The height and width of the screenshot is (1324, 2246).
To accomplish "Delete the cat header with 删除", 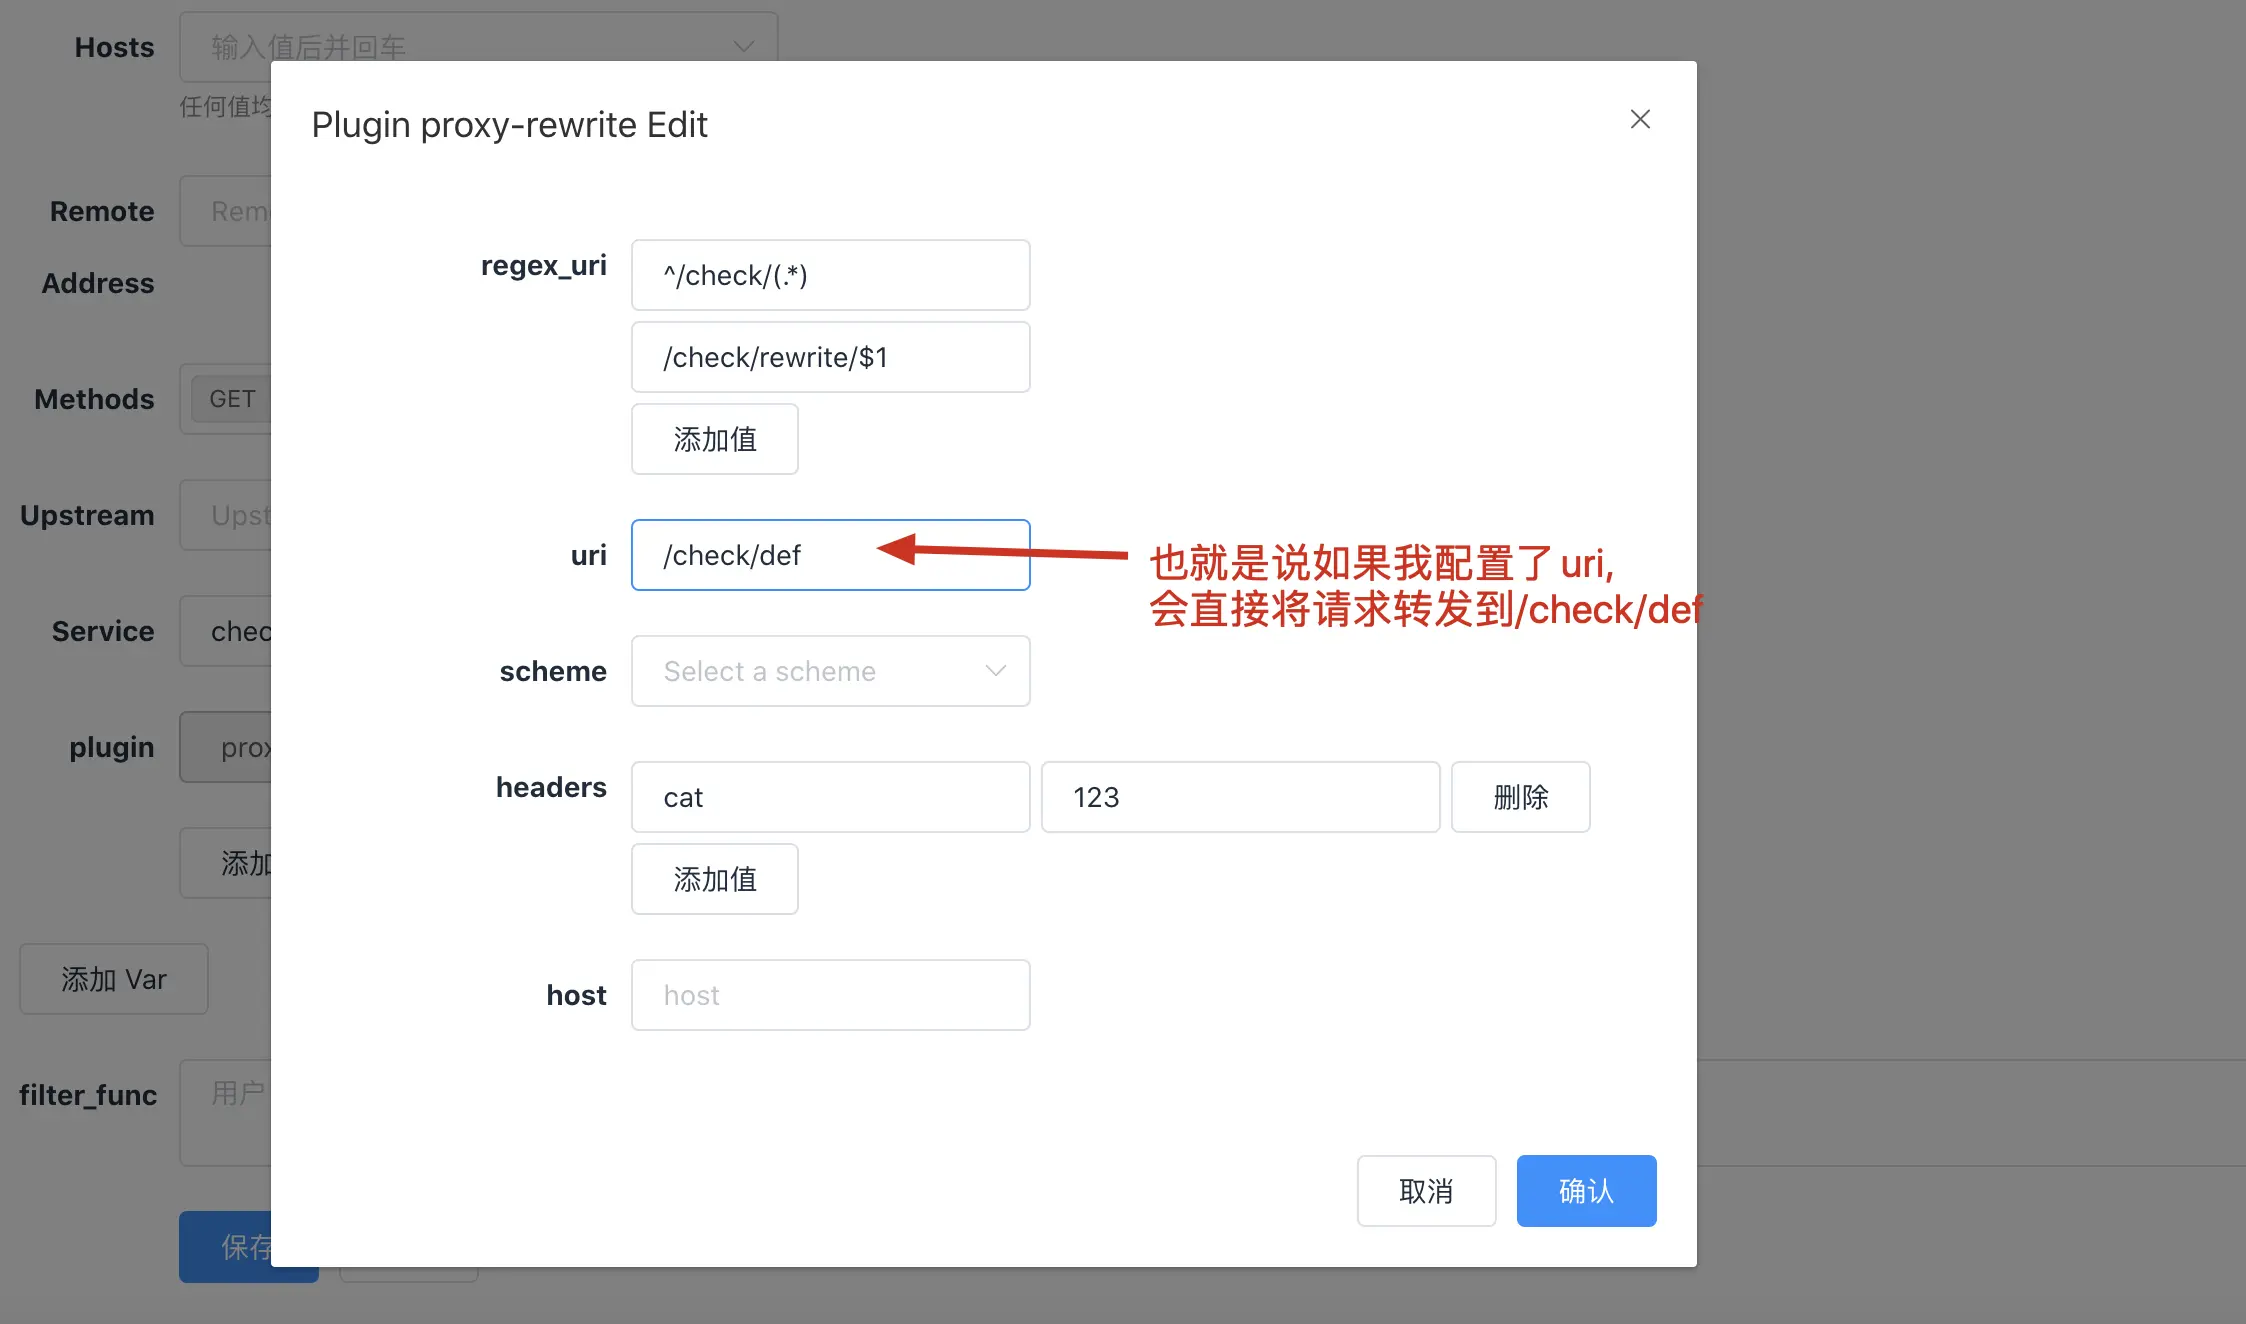I will [x=1520, y=797].
